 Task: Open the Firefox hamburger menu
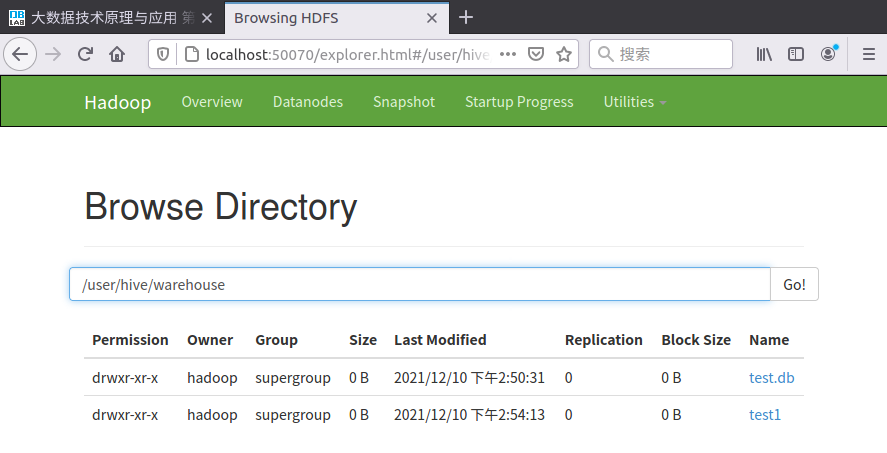pyautogui.click(x=868, y=54)
